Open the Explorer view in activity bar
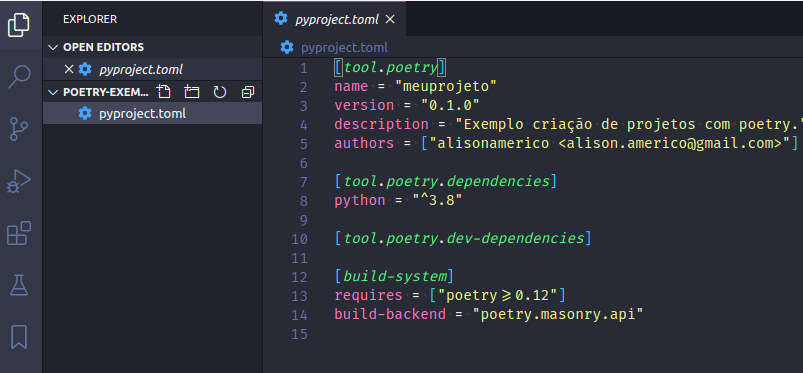The image size is (803, 373). click(x=19, y=25)
